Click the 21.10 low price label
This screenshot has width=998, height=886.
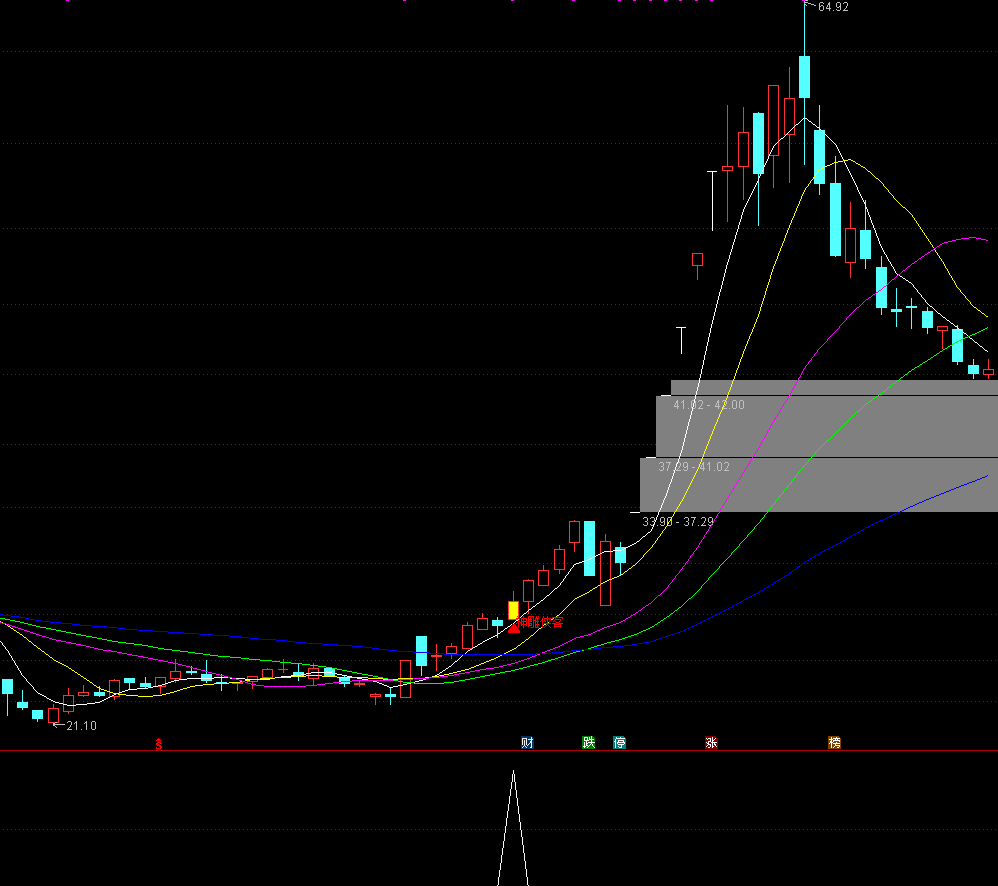point(80,726)
